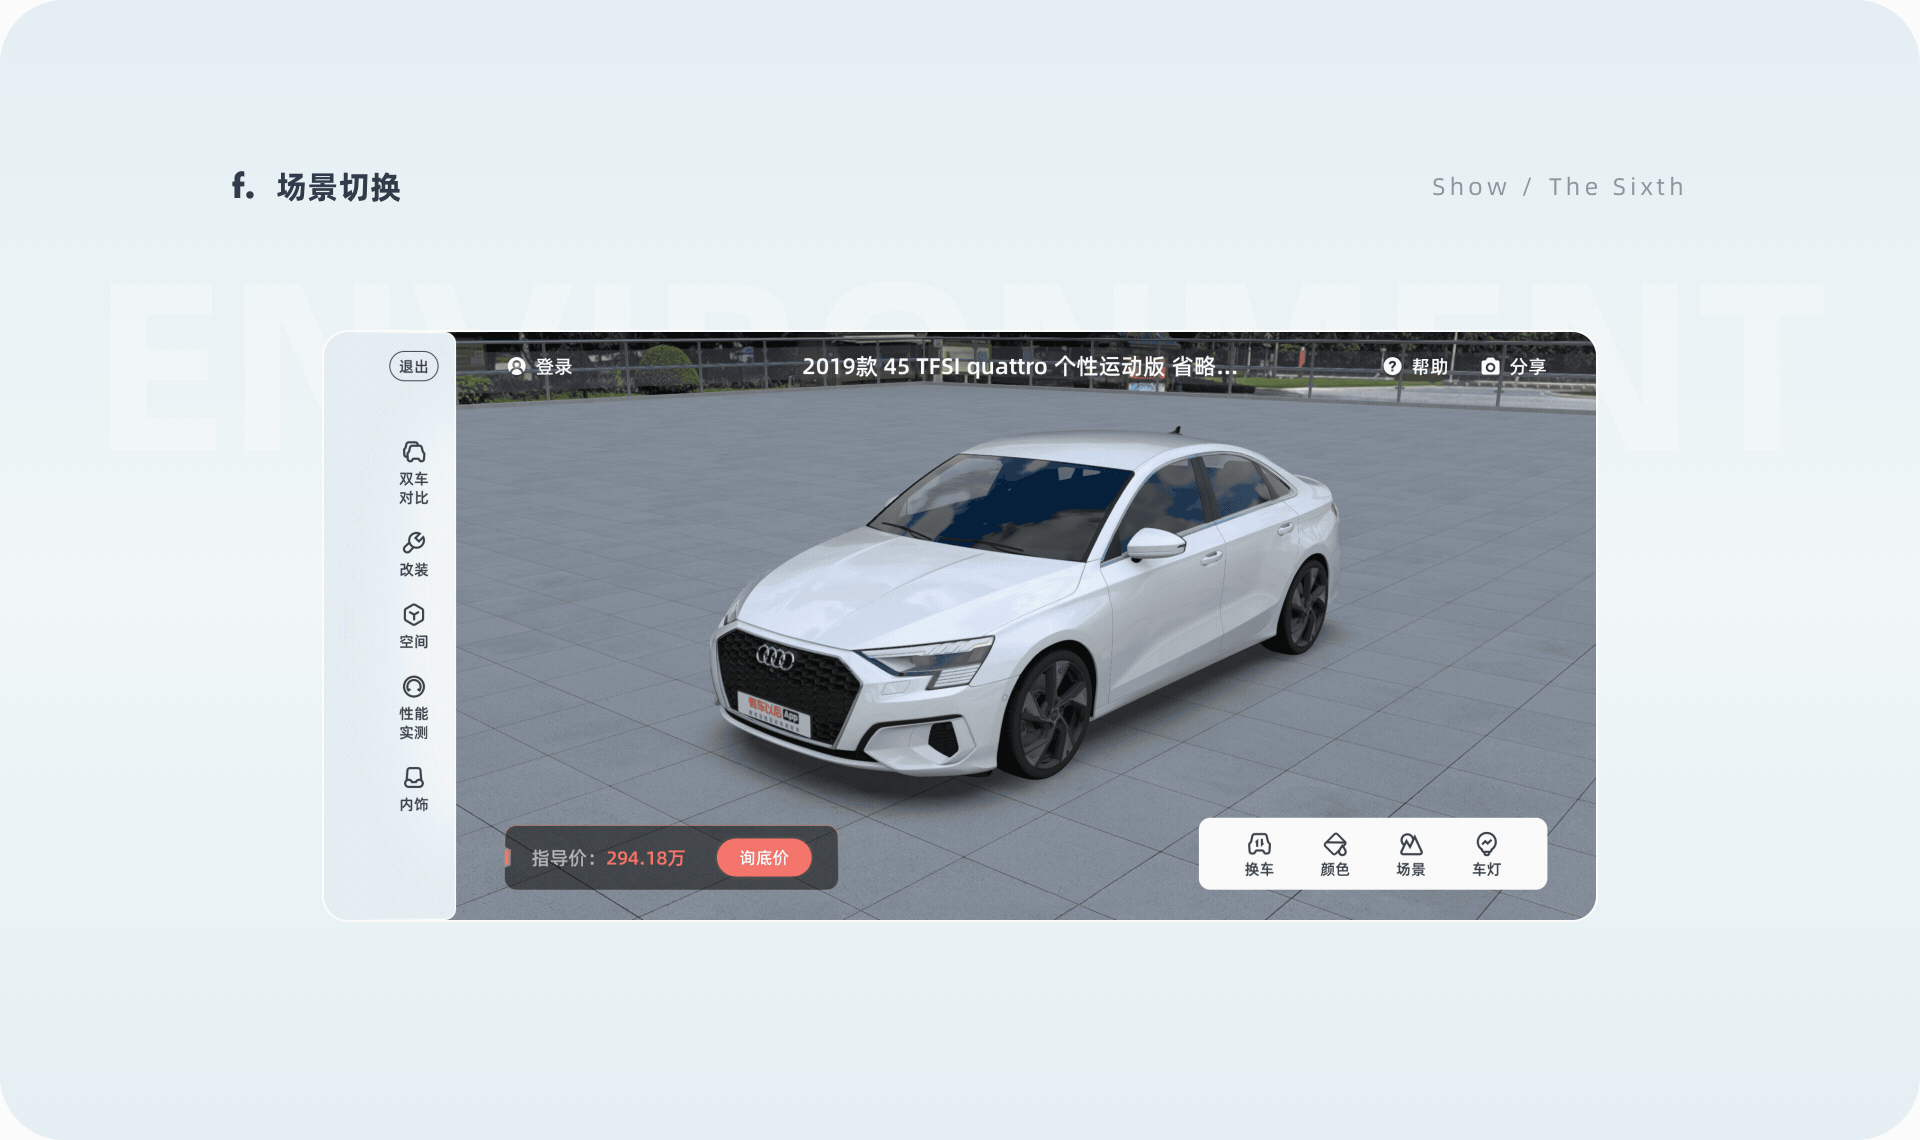The height and width of the screenshot is (1140, 1920).
Task: Select 换车 change car option
Action: (1259, 855)
